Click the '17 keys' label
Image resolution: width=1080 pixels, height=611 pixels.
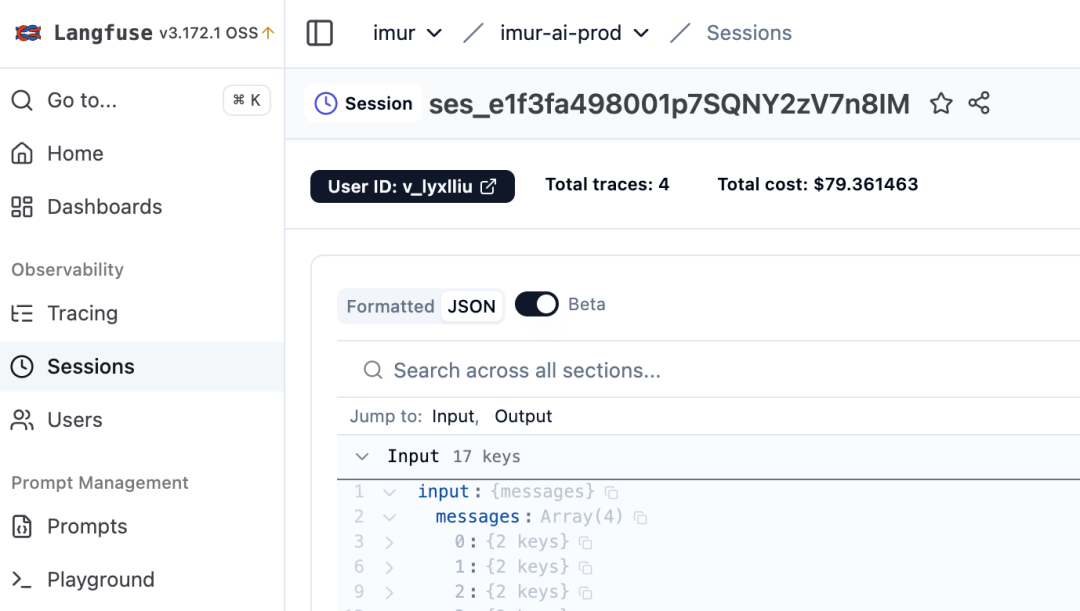click(x=486, y=456)
